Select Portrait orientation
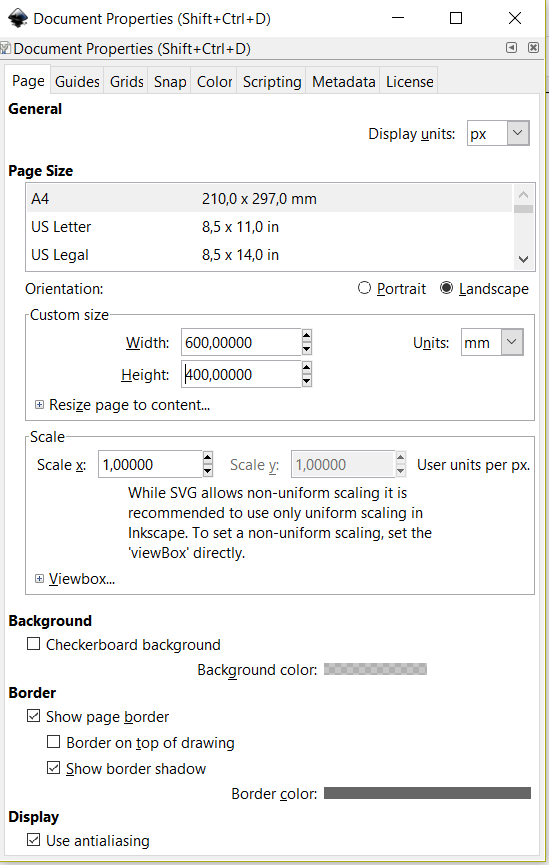 (392, 289)
